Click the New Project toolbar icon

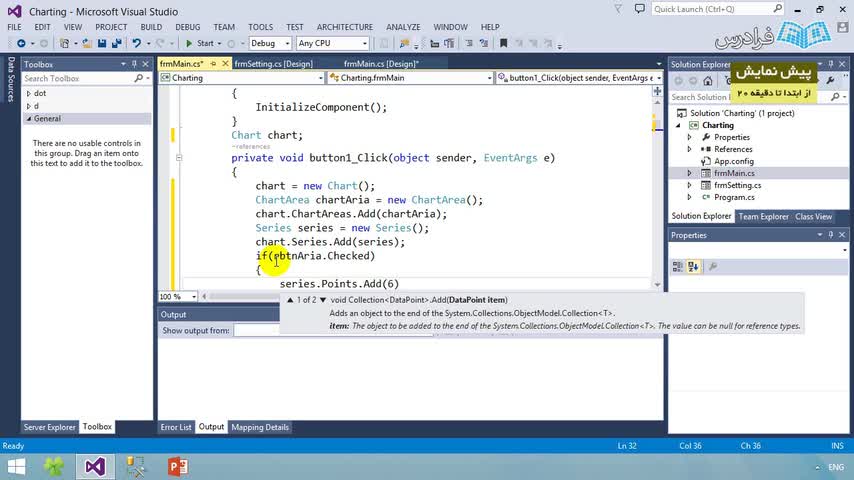(65, 43)
